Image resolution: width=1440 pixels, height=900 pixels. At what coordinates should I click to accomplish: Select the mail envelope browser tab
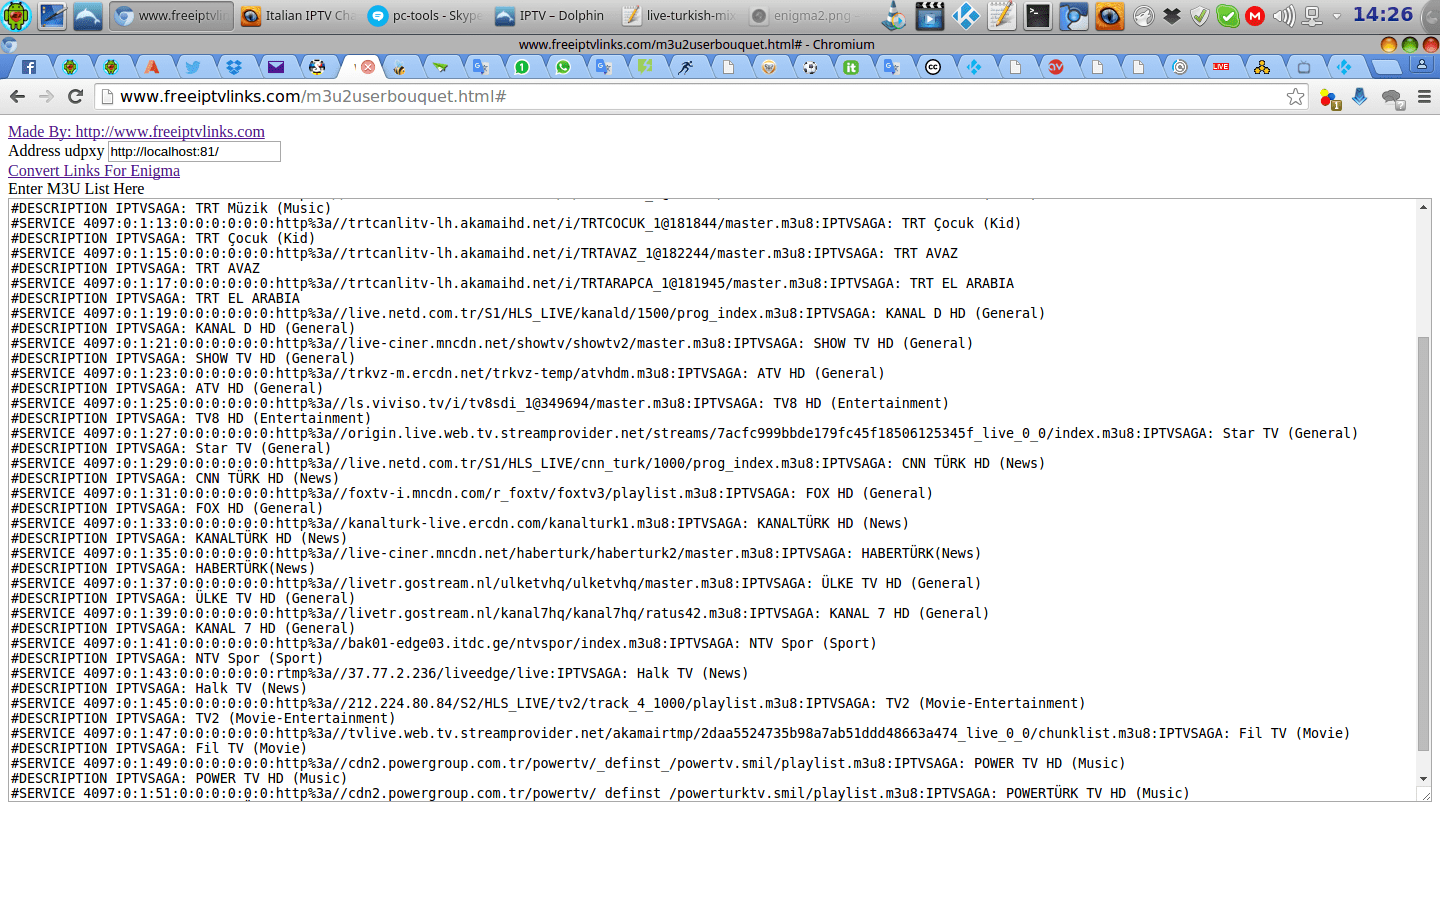coord(276,67)
